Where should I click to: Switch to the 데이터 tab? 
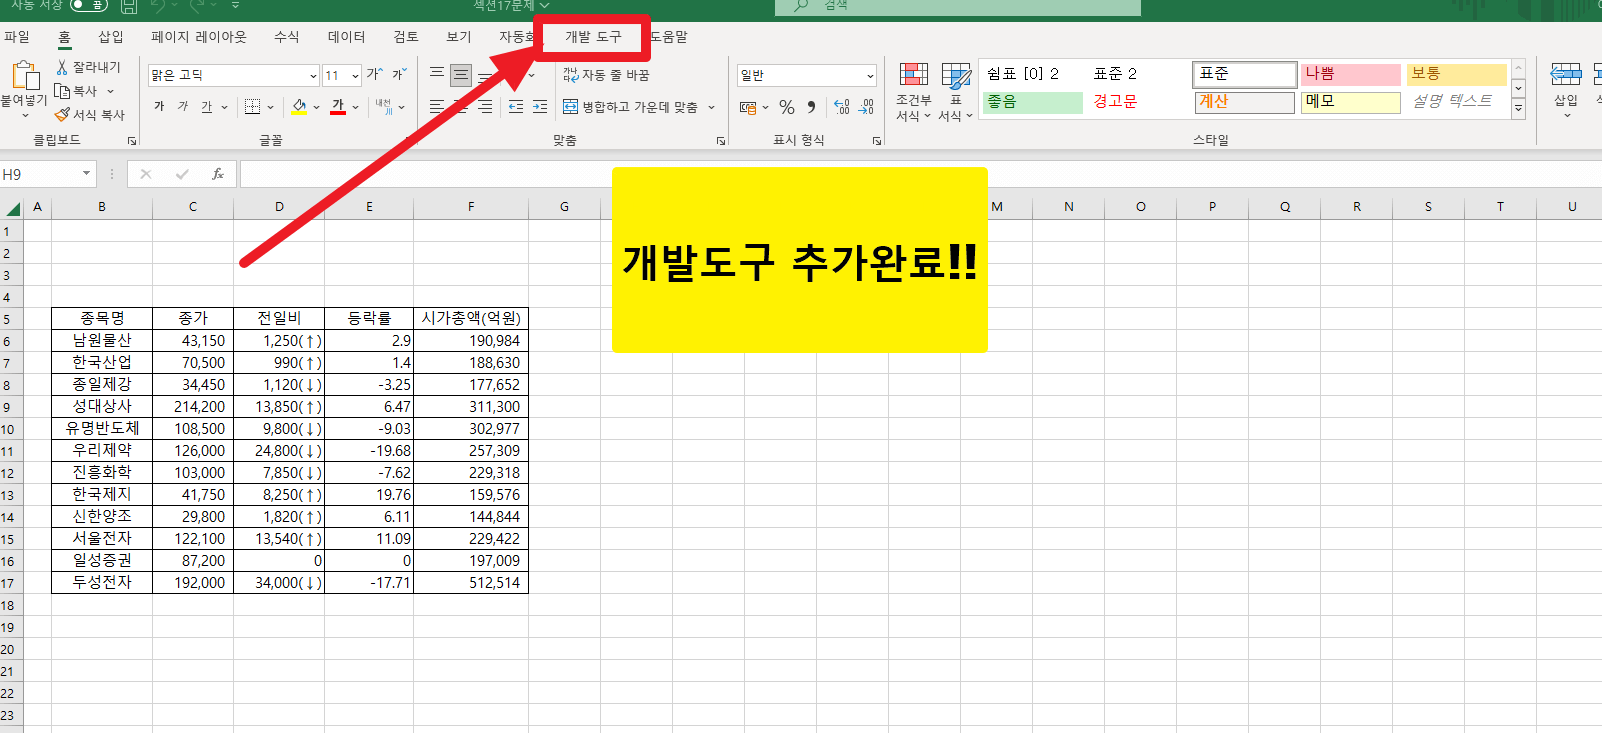347,37
